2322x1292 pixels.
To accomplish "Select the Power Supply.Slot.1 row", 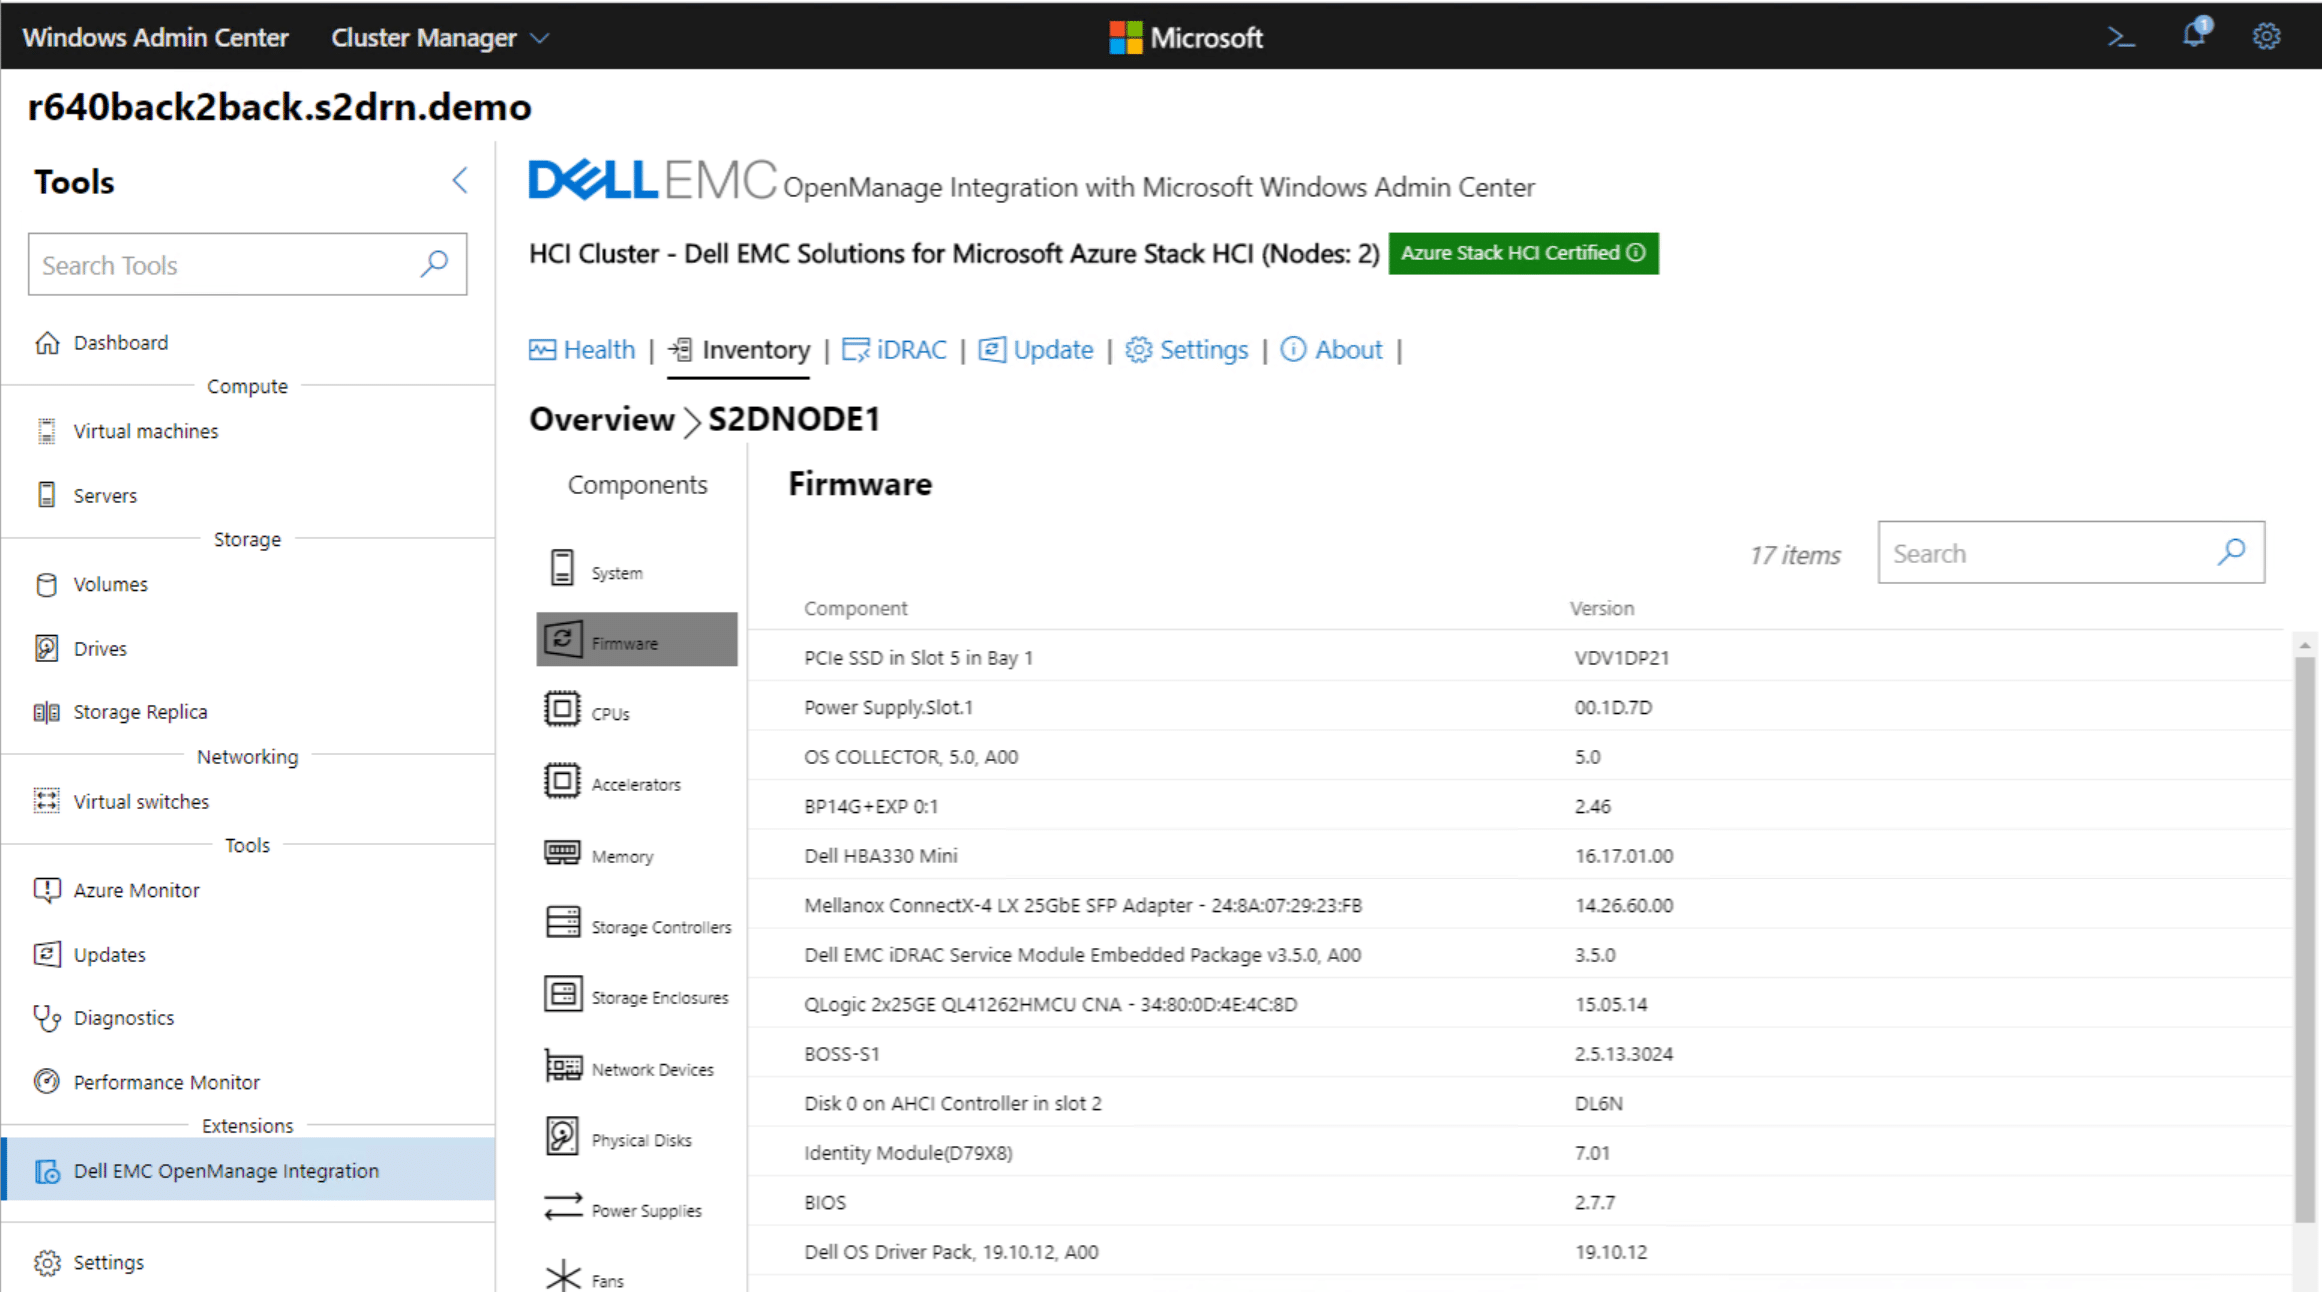I will coord(1520,707).
